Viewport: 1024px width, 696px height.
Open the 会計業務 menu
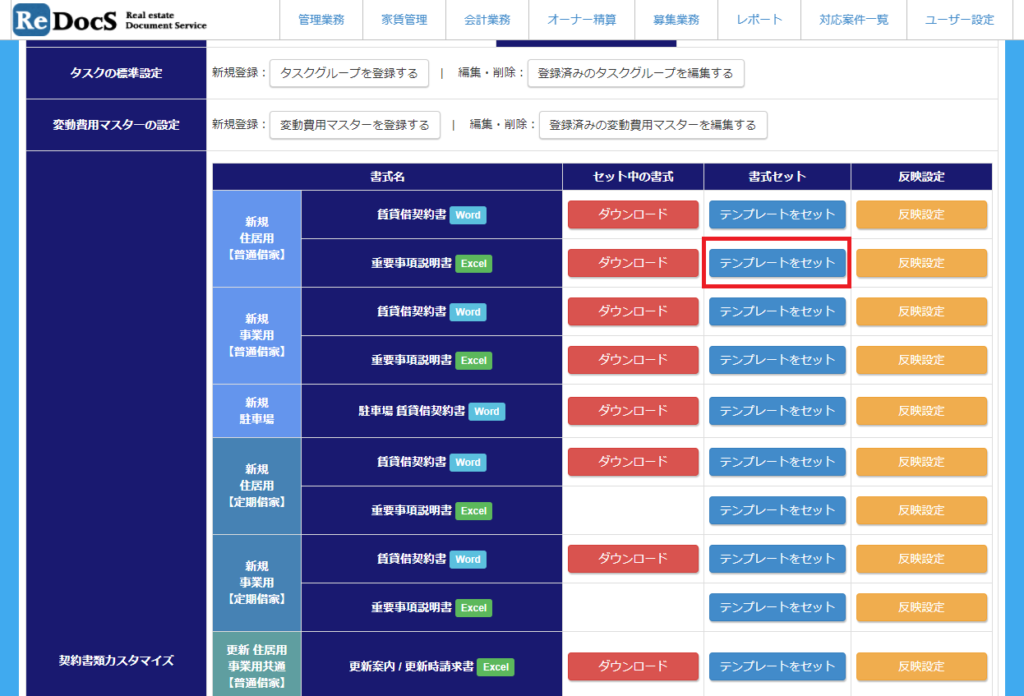[x=487, y=20]
